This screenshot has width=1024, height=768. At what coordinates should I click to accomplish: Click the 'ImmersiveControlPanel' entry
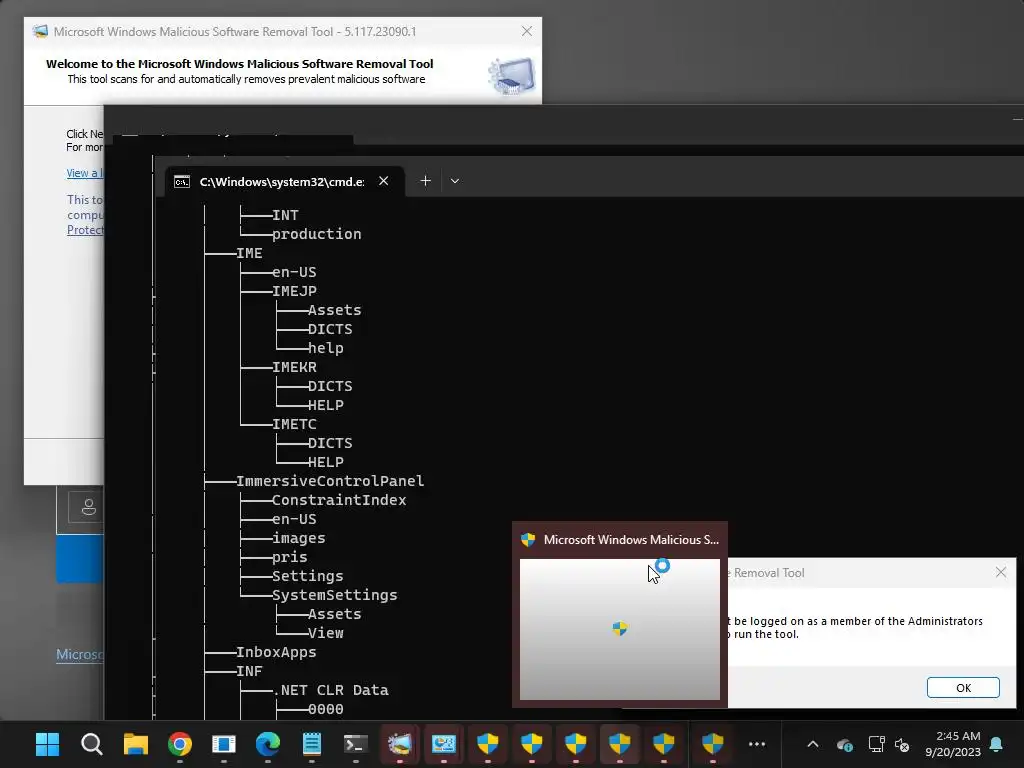330,481
